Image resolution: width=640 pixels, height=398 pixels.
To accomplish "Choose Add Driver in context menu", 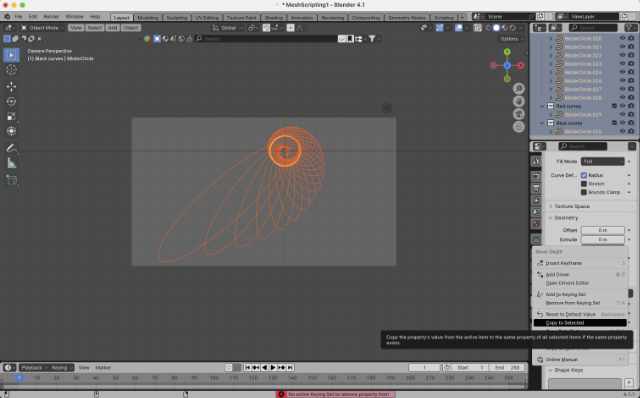I will [580, 275].
